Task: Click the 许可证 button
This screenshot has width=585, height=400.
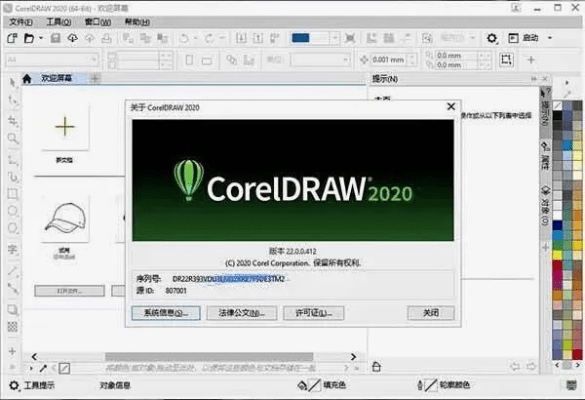Action: (314, 313)
